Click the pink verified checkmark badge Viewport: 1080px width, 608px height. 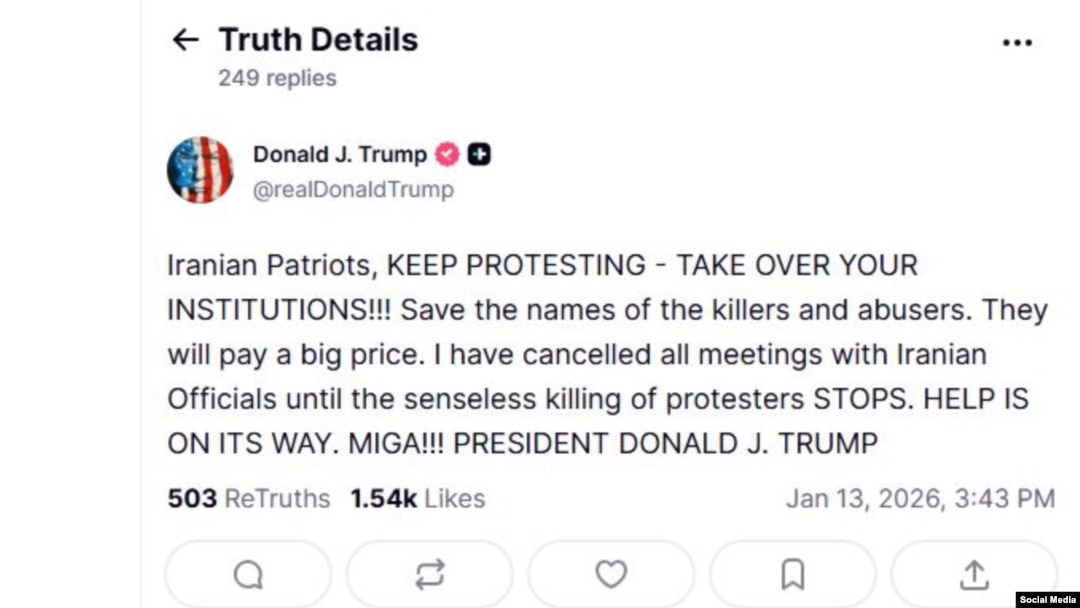pos(447,155)
